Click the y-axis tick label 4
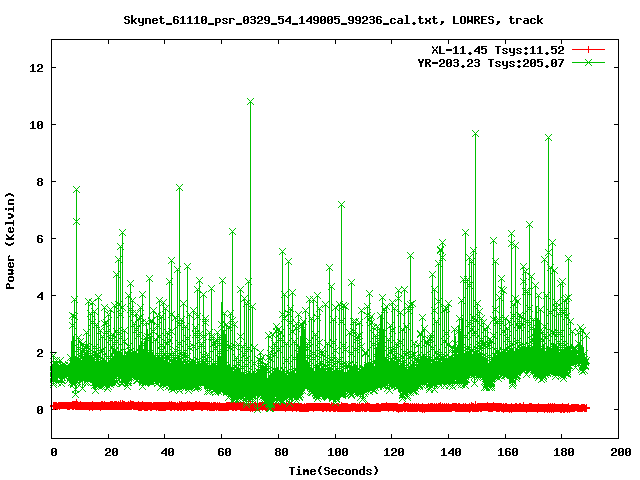This screenshot has width=640, height=480. (39, 296)
